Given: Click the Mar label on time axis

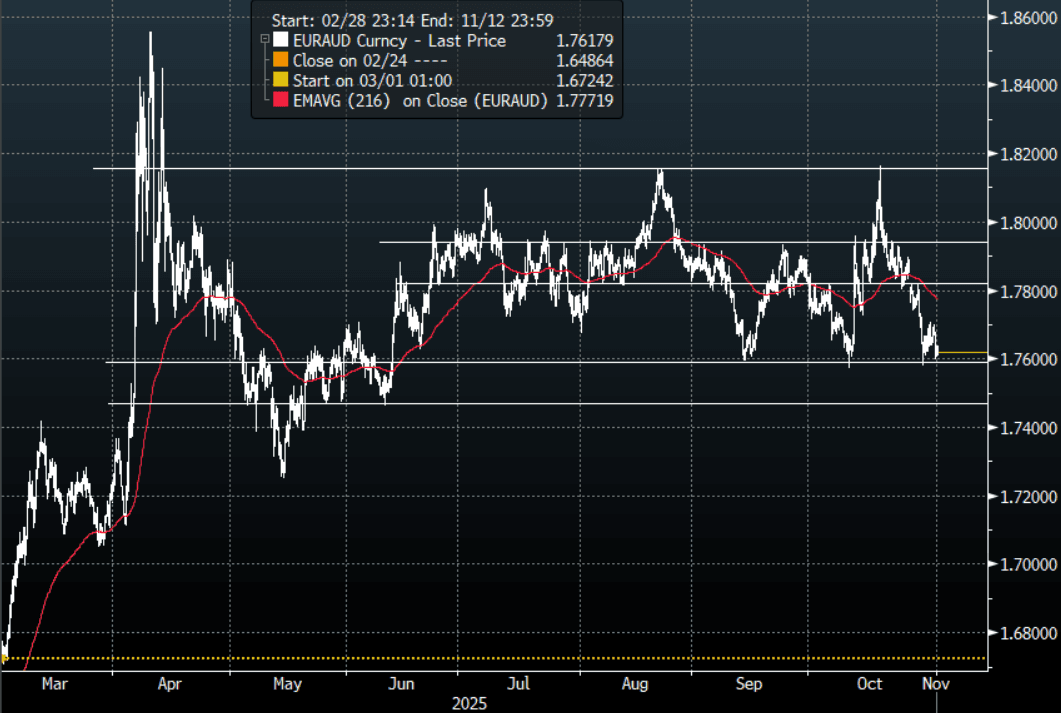Looking at the screenshot, I should click(54, 684).
